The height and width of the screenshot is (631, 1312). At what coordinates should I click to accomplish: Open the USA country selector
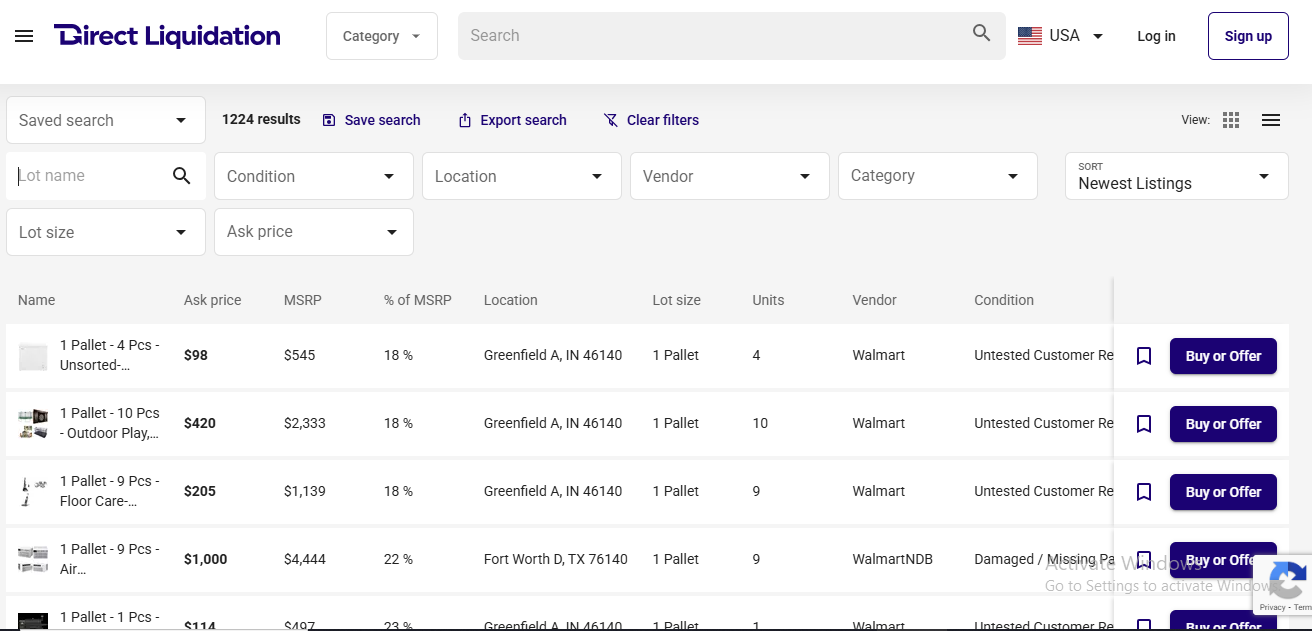pyautogui.click(x=1060, y=36)
